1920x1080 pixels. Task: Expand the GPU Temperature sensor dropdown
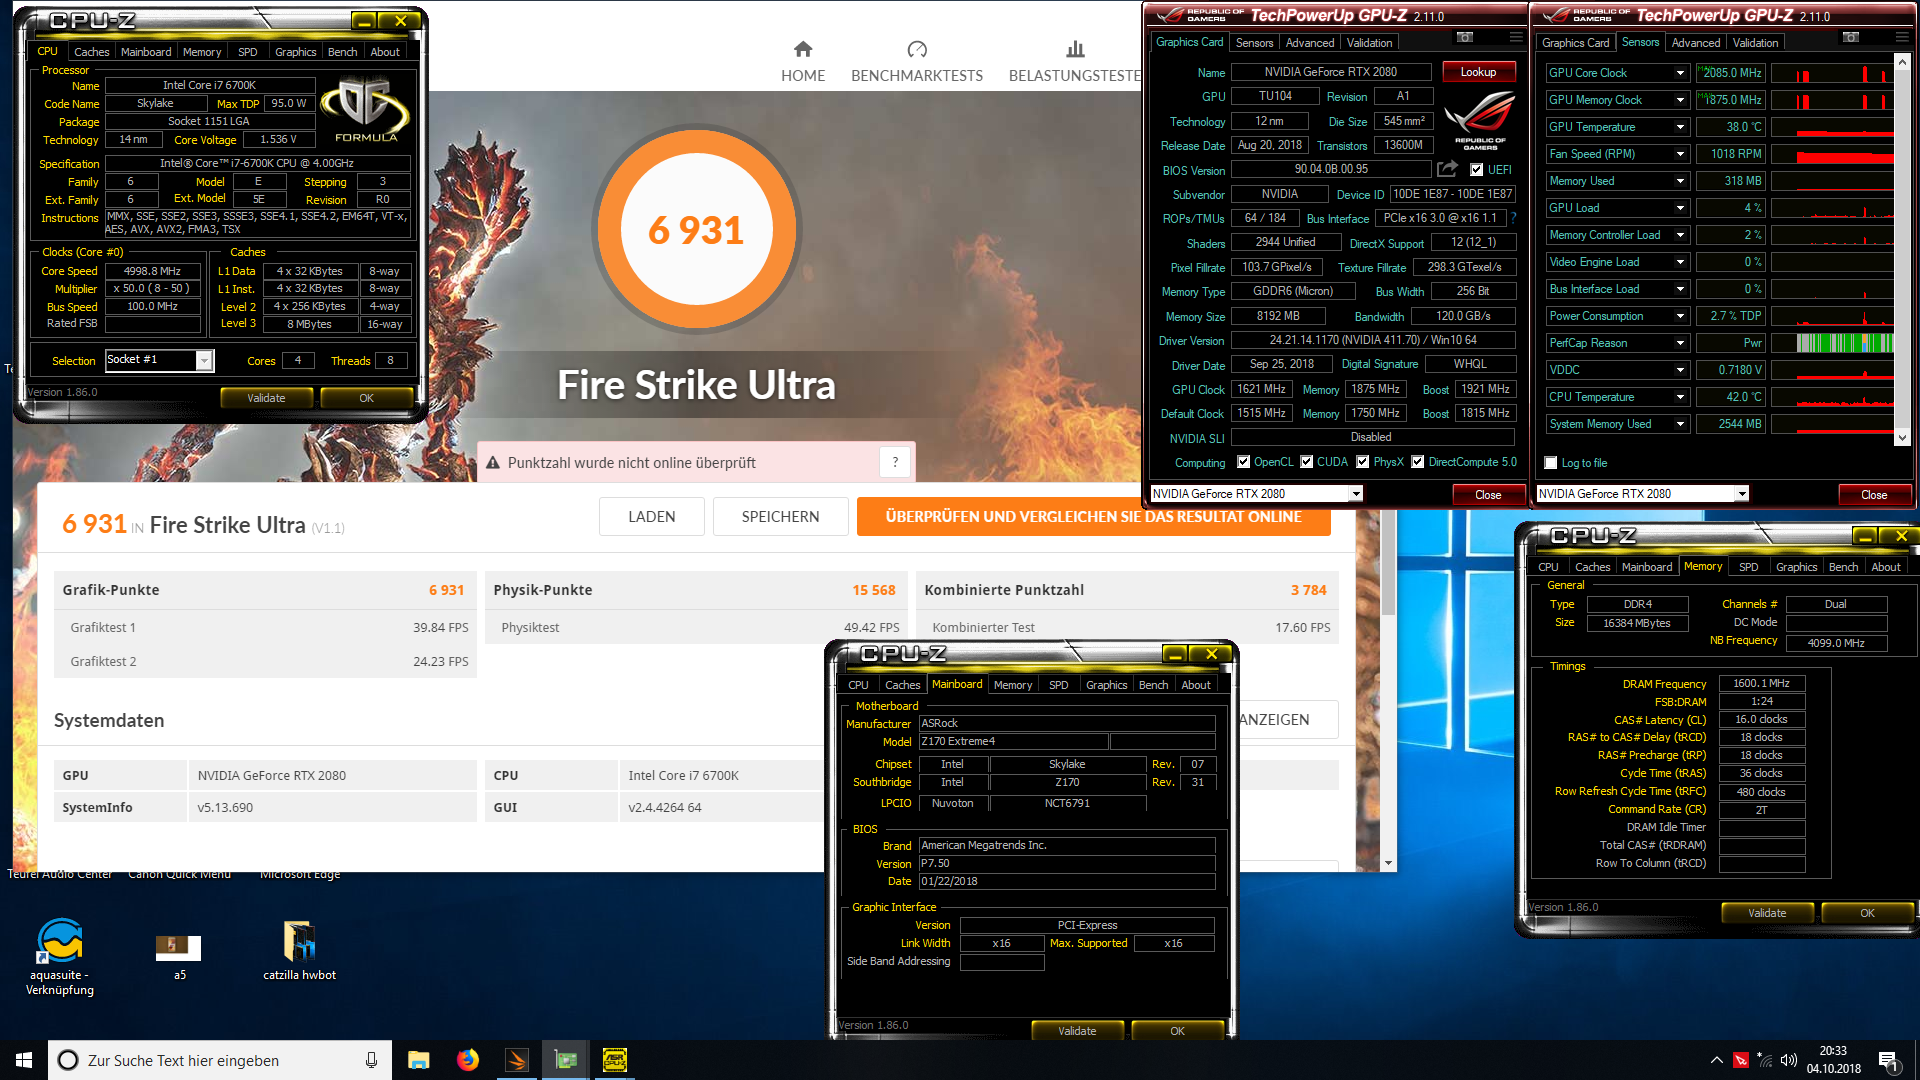(1680, 127)
